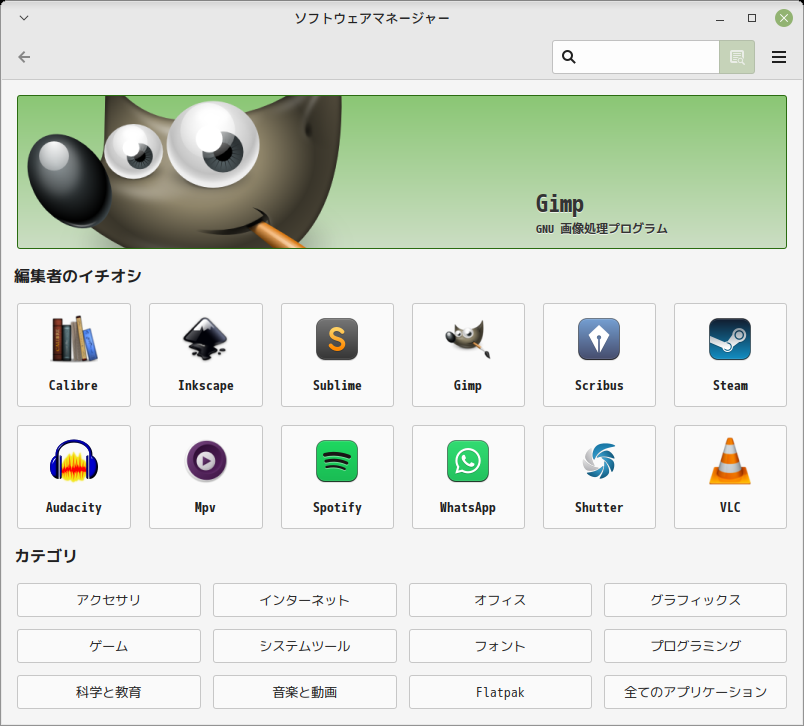Open the Spotify app tile
Image resolution: width=804 pixels, height=726 pixels.
(x=337, y=477)
